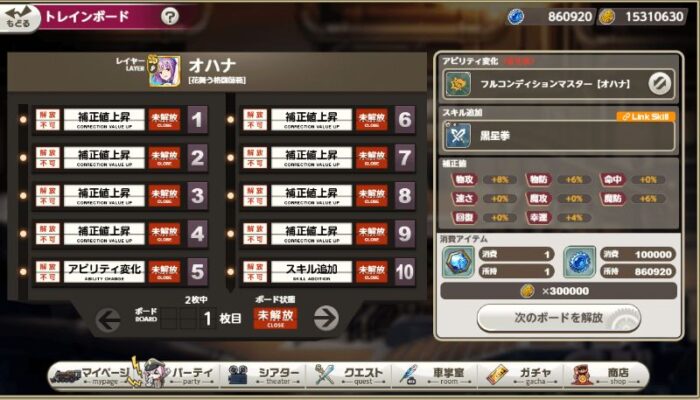Click the help question mark icon

coord(170,17)
